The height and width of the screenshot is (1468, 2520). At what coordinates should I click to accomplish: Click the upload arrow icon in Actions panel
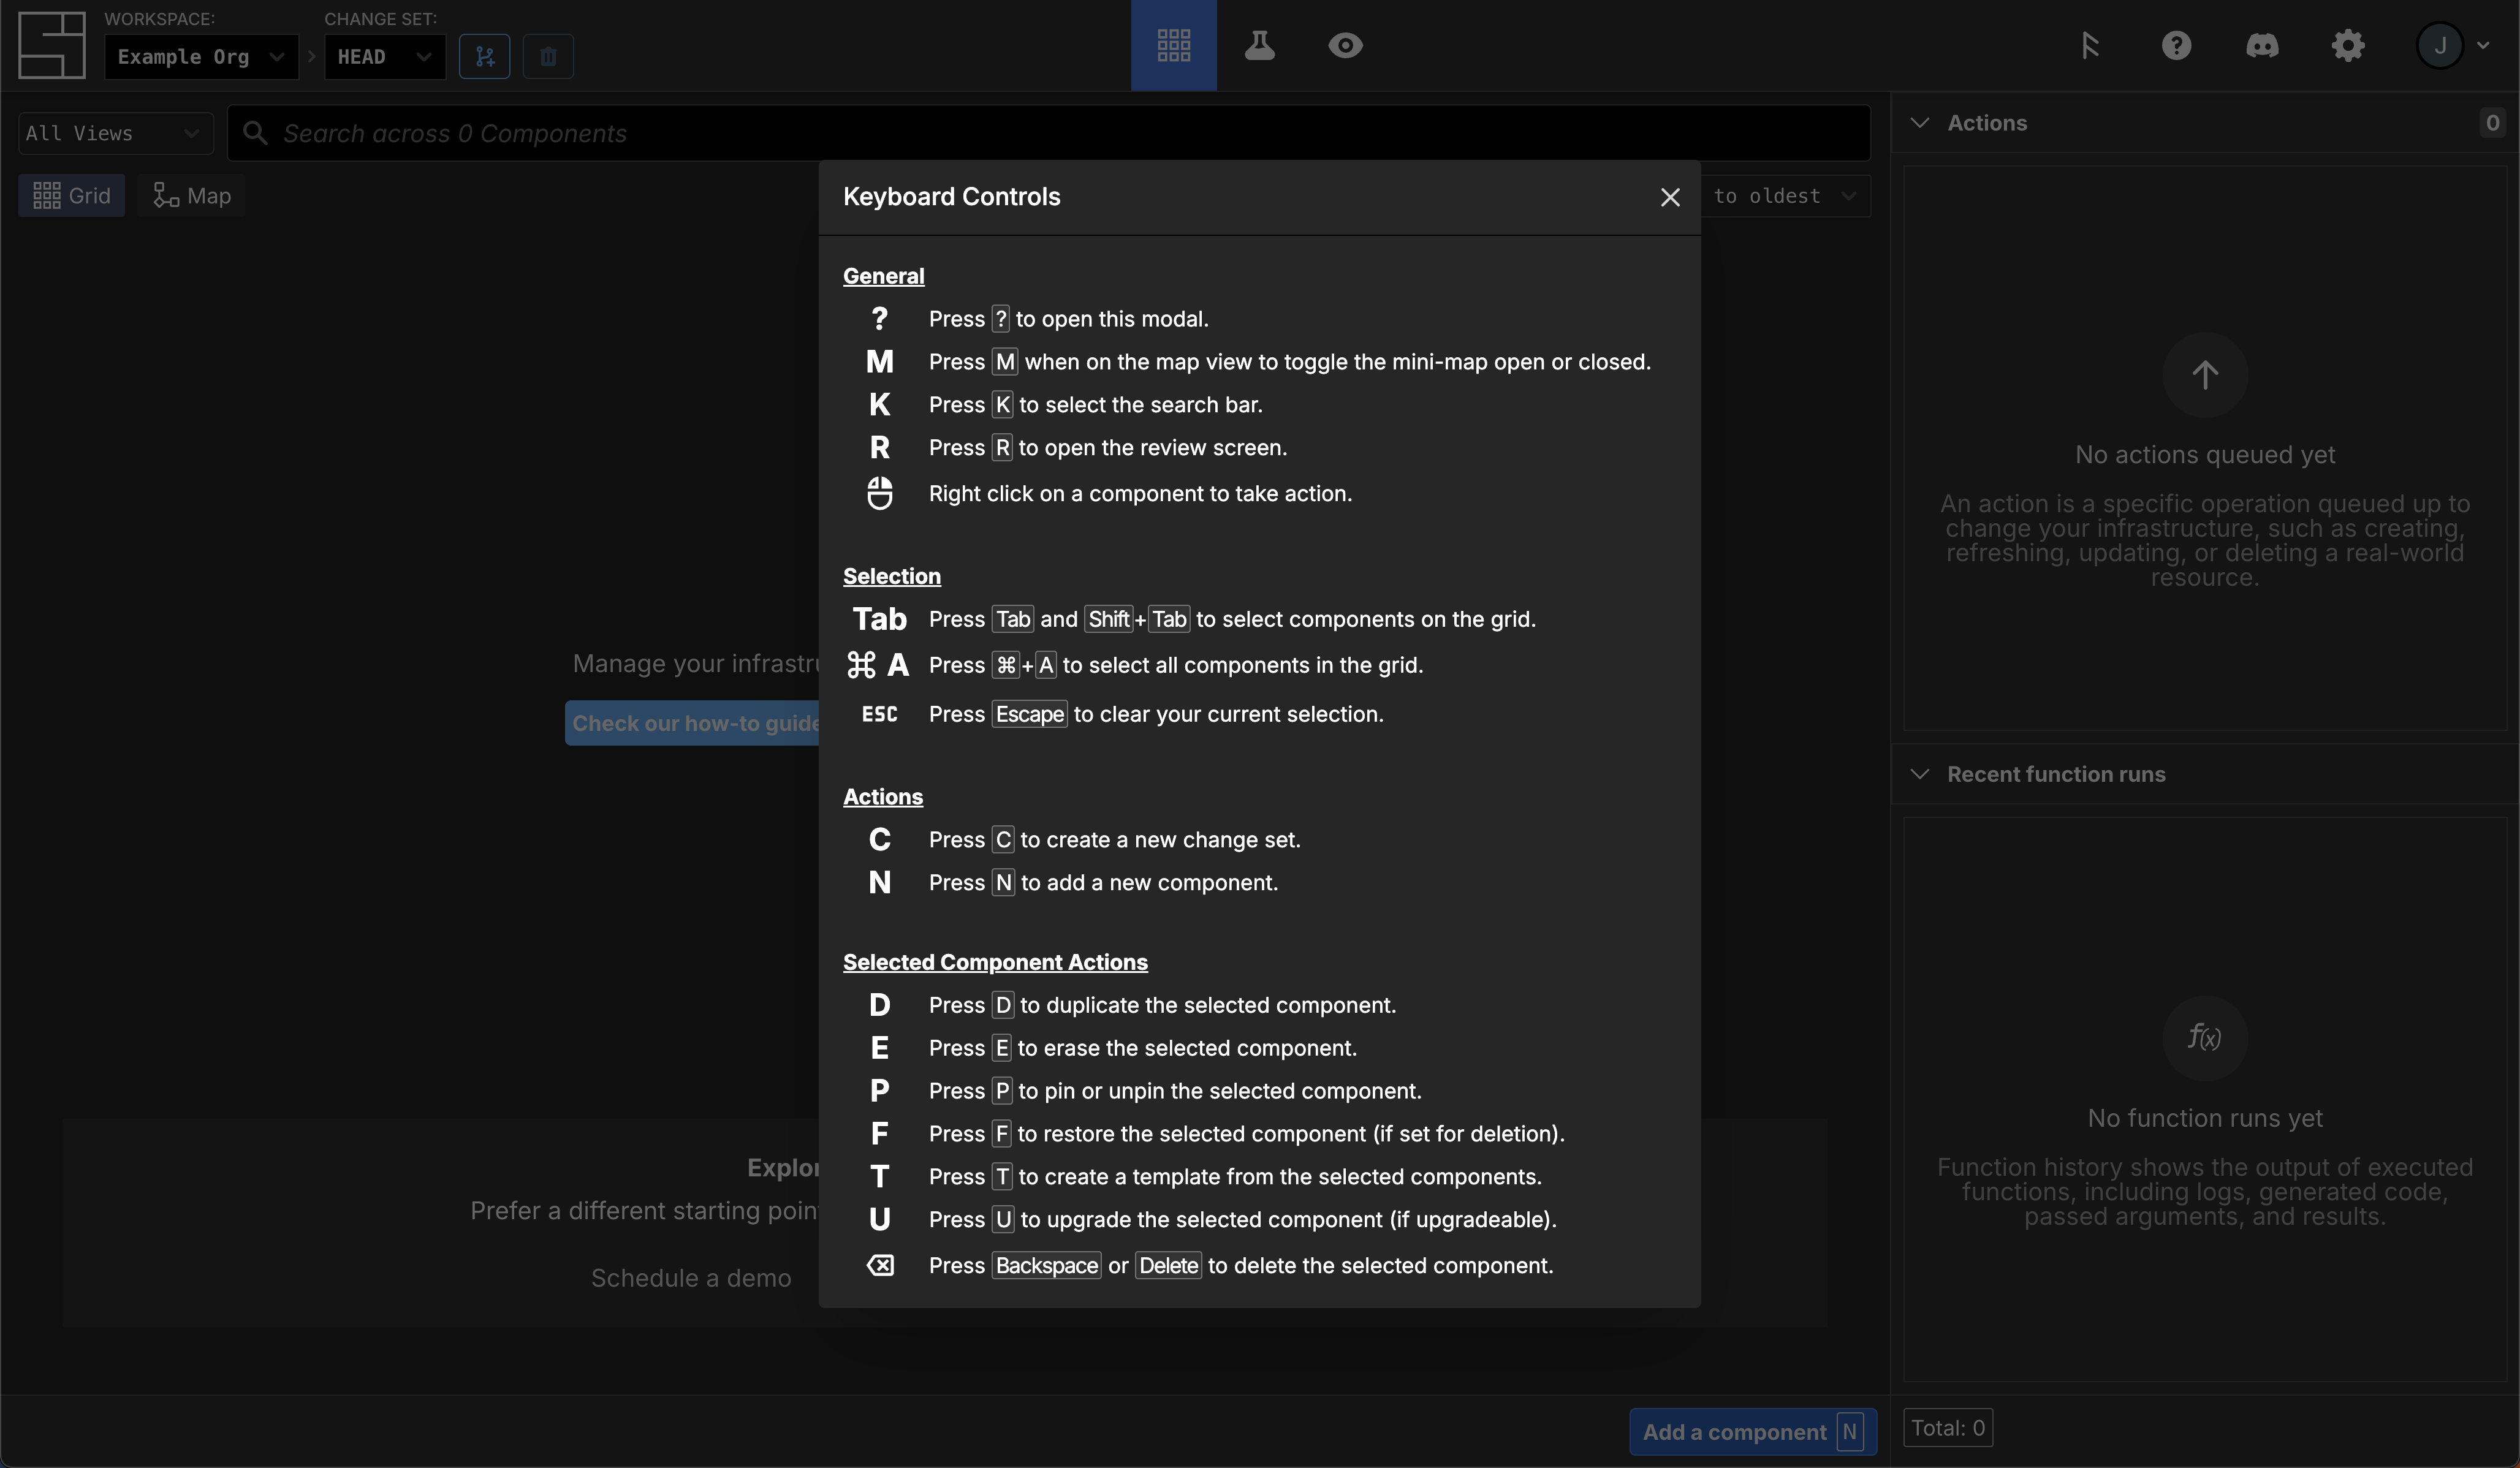coord(2205,375)
